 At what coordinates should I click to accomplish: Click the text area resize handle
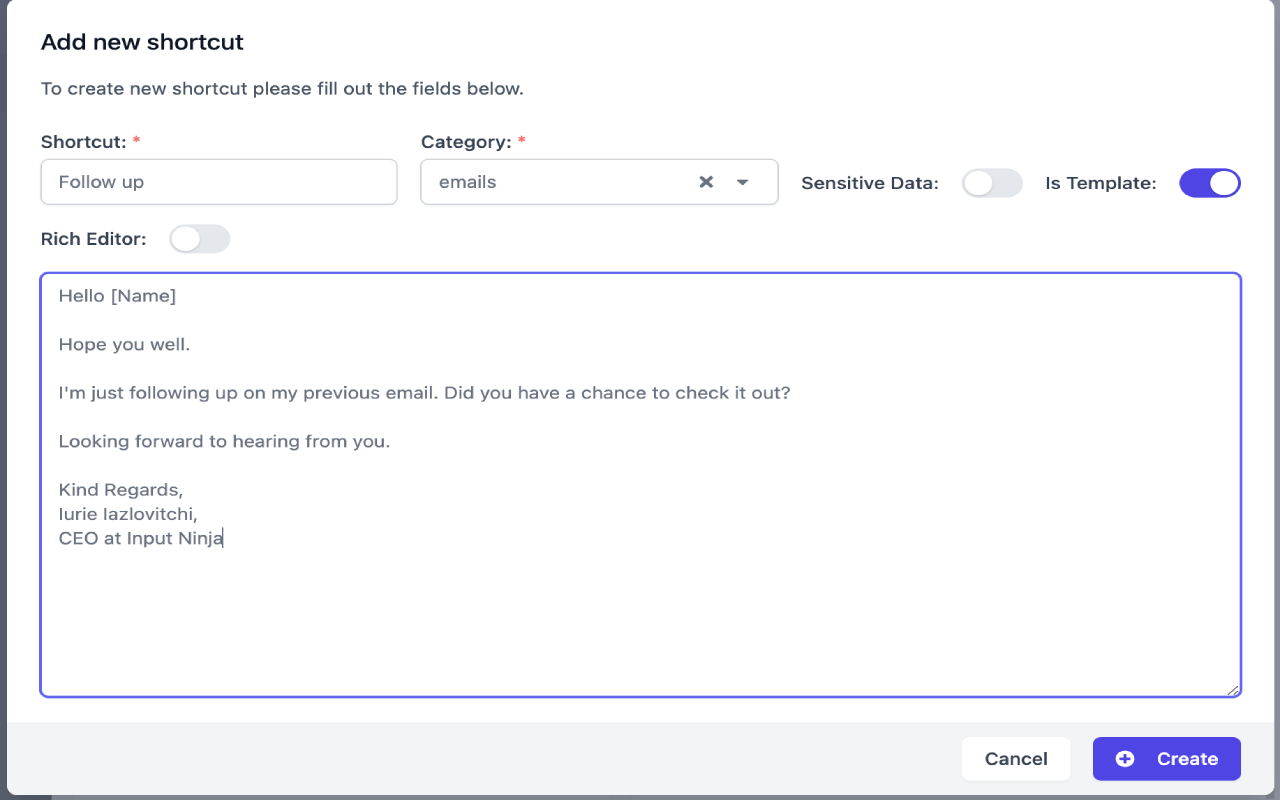point(1233,689)
